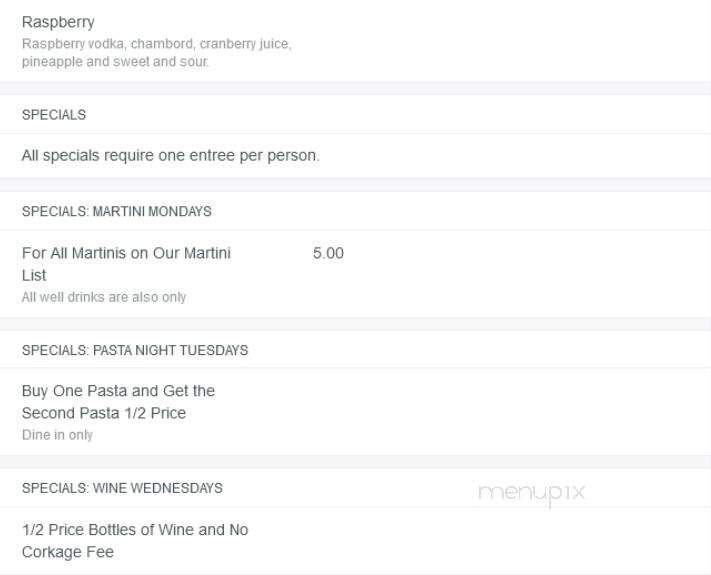
Task: Click 'Second Pasta 1/2 Price' text
Action: (104, 413)
